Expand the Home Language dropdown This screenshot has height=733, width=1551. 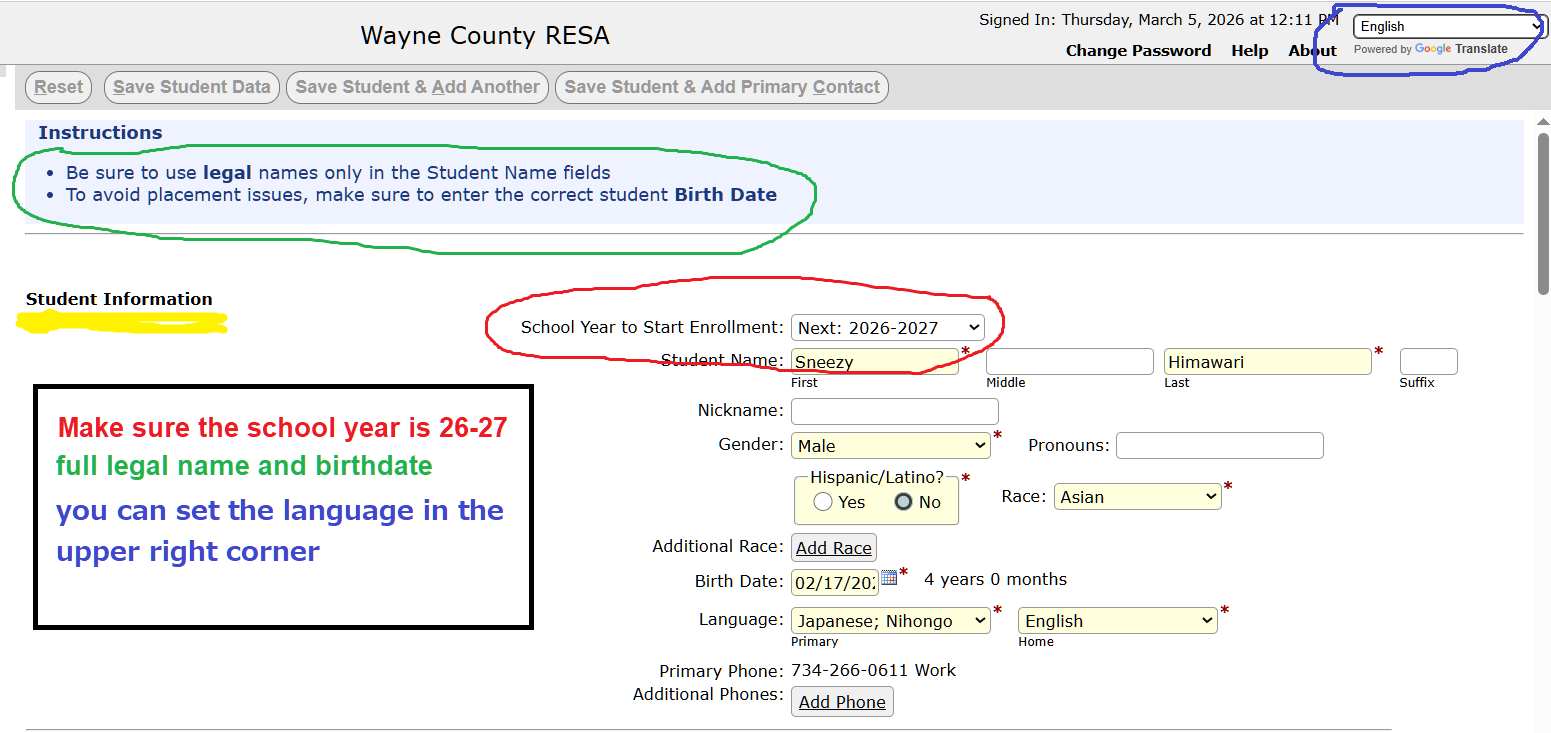(x=1117, y=621)
